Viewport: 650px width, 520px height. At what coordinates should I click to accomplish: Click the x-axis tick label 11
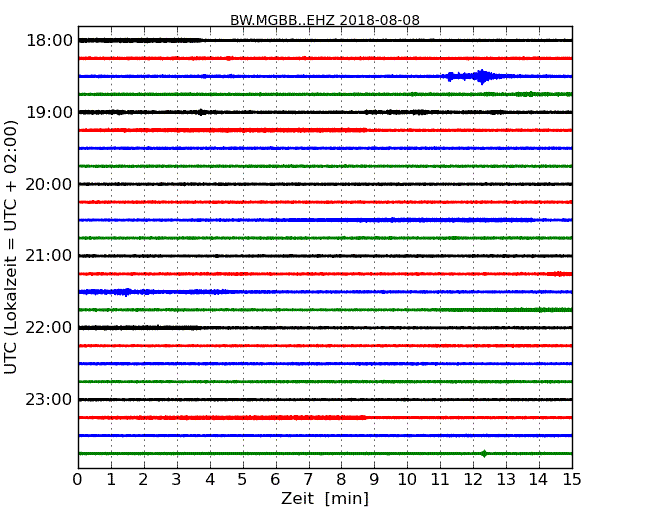pos(440,480)
